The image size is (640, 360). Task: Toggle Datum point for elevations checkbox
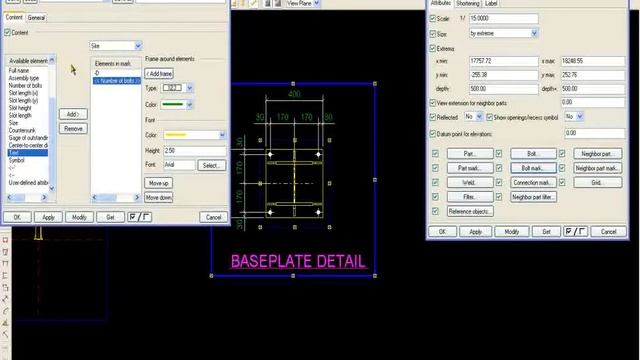tap(433, 133)
